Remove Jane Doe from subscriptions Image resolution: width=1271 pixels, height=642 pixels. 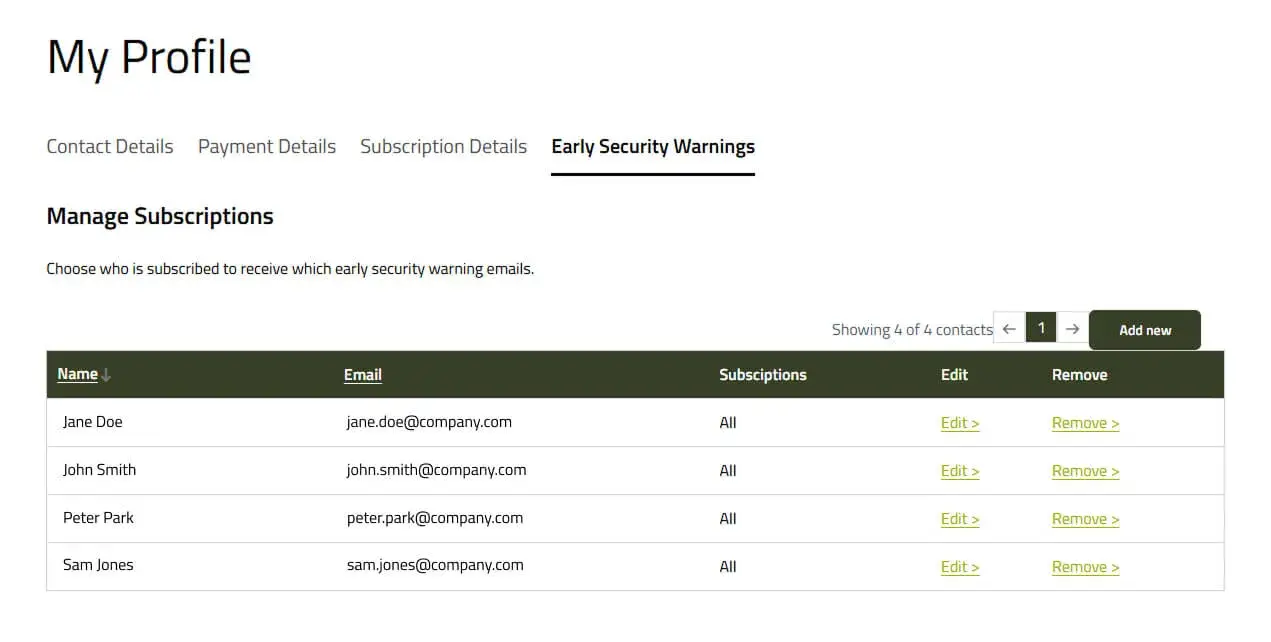[1085, 423]
